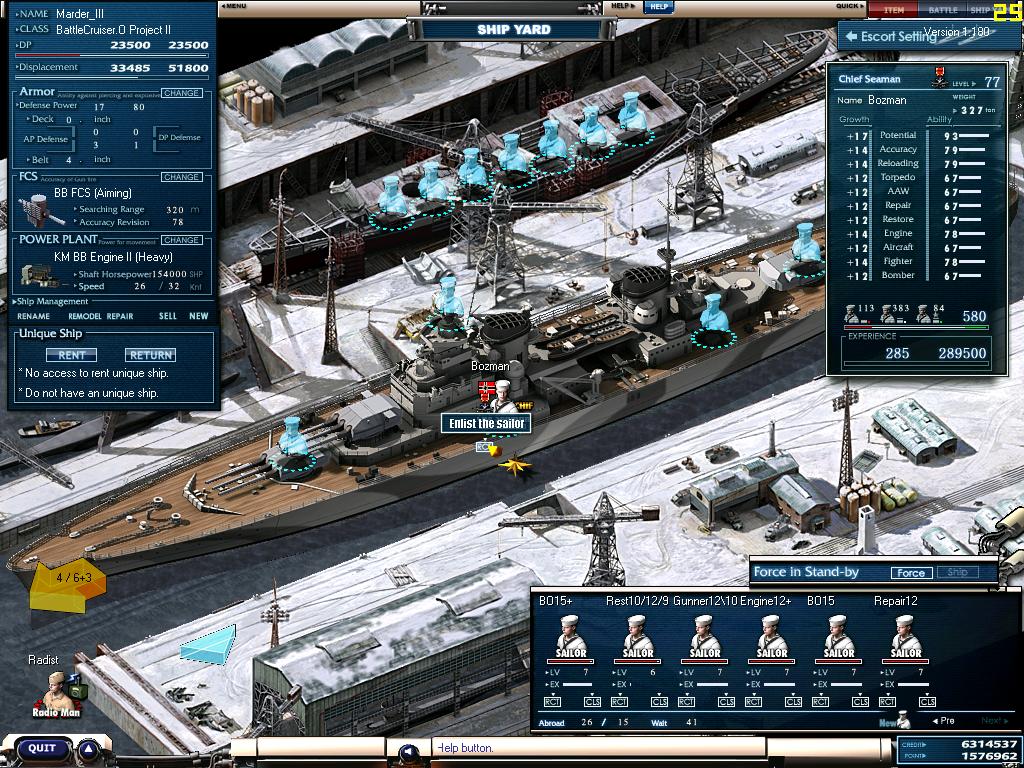Change the FCS equipment
This screenshot has height=768, width=1024.
point(182,177)
